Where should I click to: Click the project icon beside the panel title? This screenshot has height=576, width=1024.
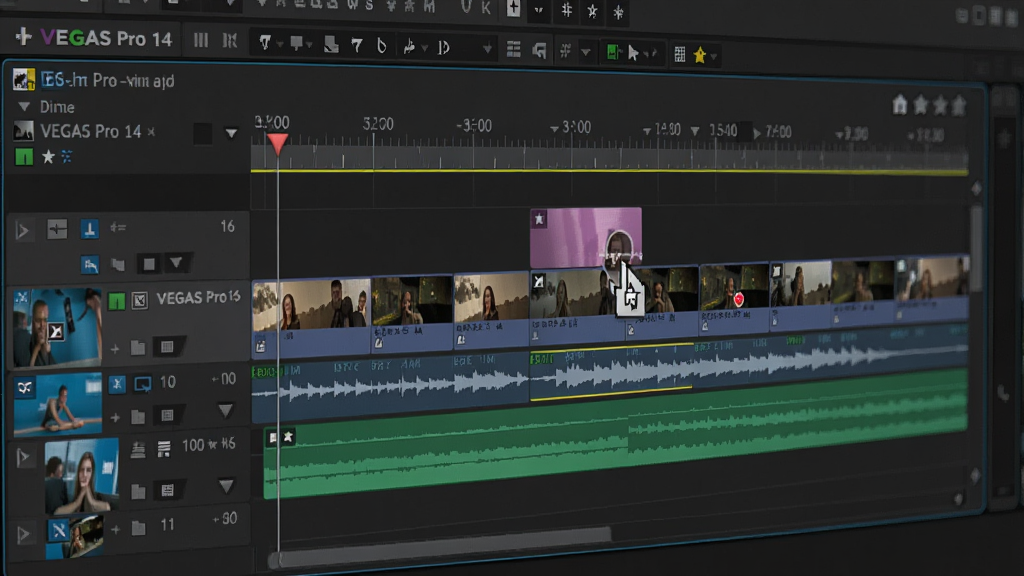(x=24, y=80)
